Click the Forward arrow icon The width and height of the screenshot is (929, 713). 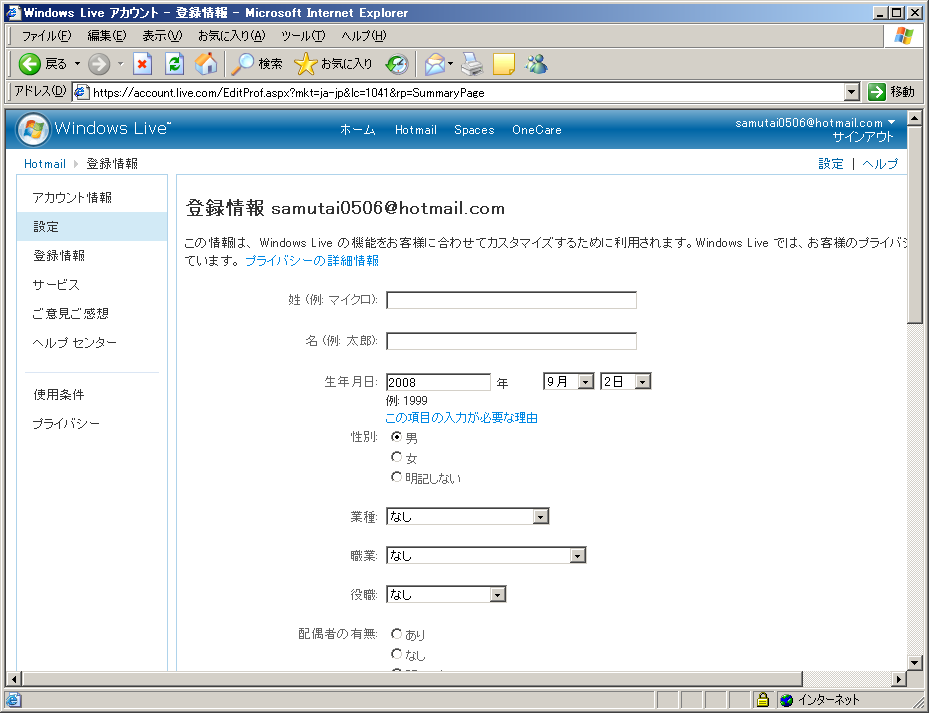(99, 64)
